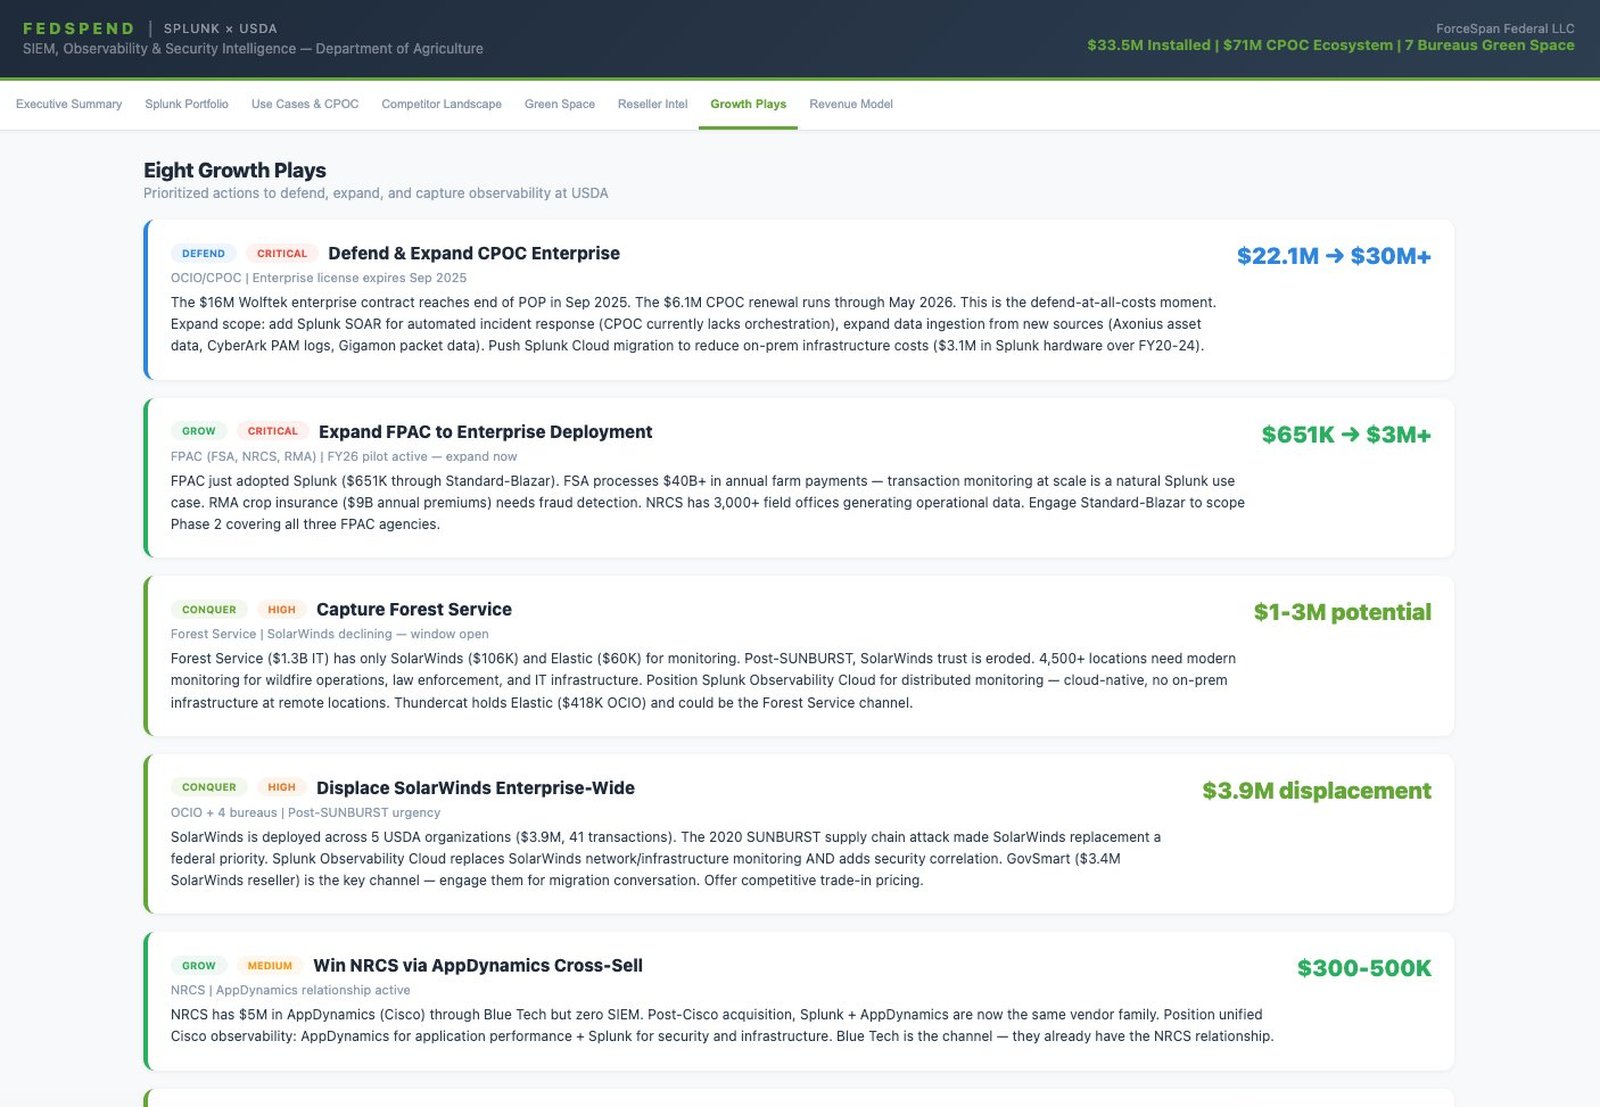Open the Expand FPAC to Enterprise Deployment title
The height and width of the screenshot is (1107, 1600).
486,432
